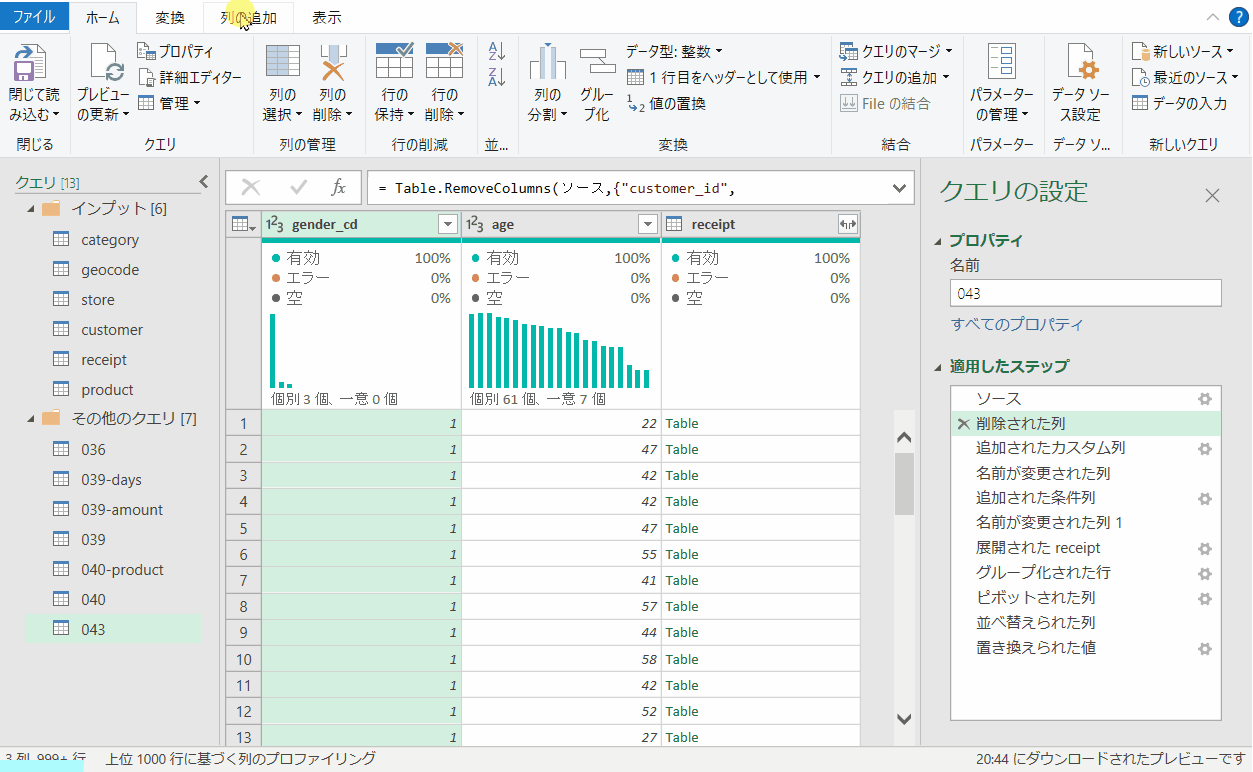Click the 名前 field containing 043

click(1085, 292)
